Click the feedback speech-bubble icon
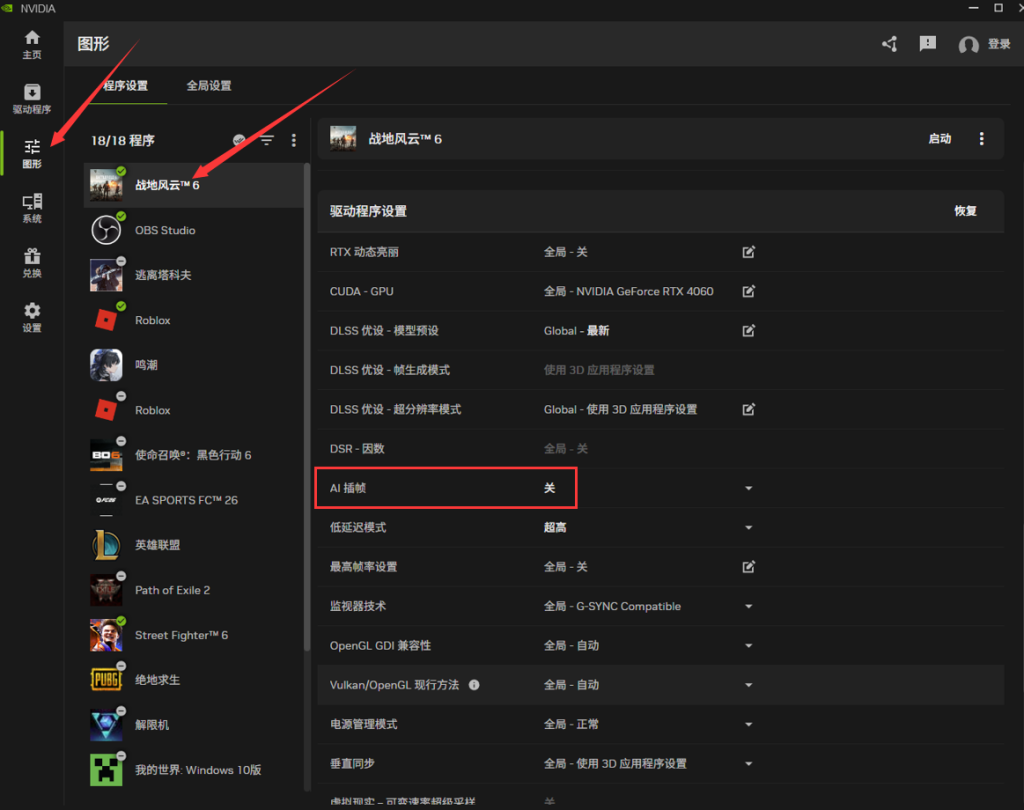This screenshot has height=810, width=1024. coord(928,44)
